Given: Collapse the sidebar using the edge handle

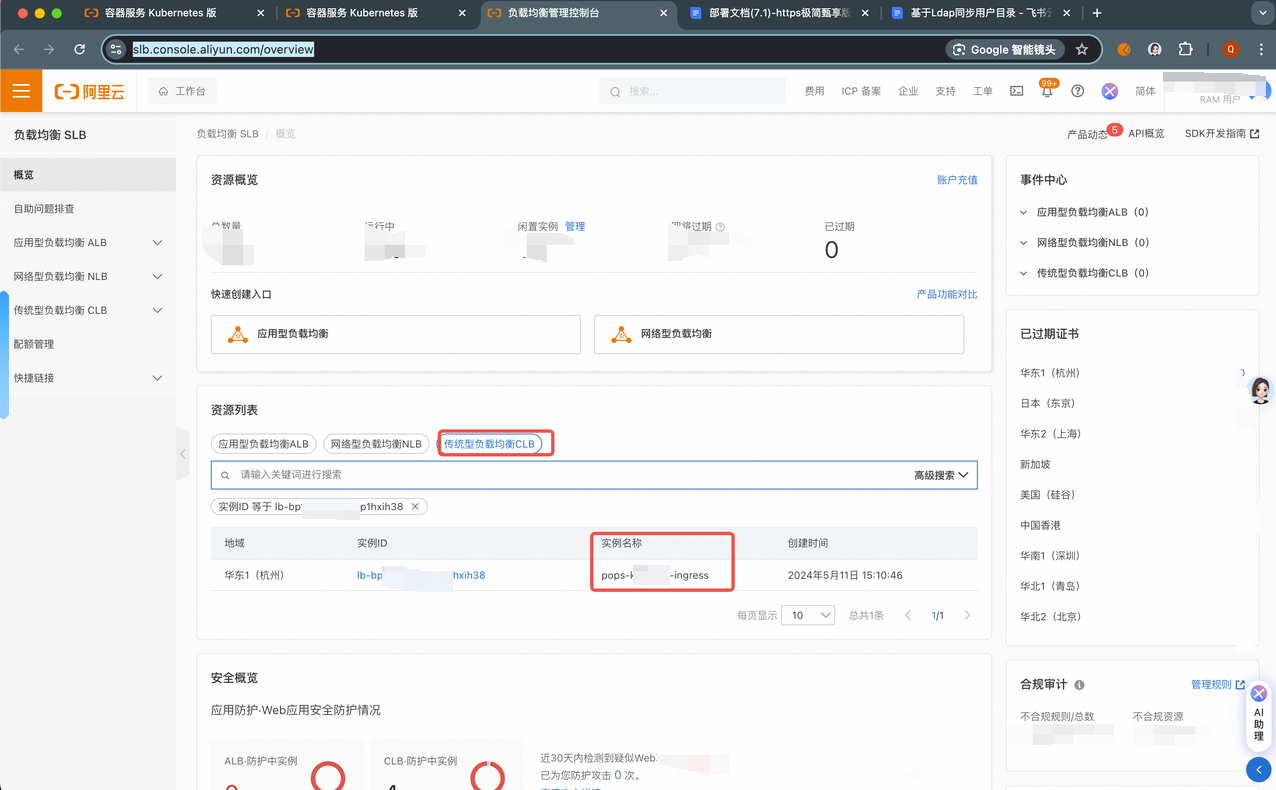Looking at the screenshot, I should 183,454.
